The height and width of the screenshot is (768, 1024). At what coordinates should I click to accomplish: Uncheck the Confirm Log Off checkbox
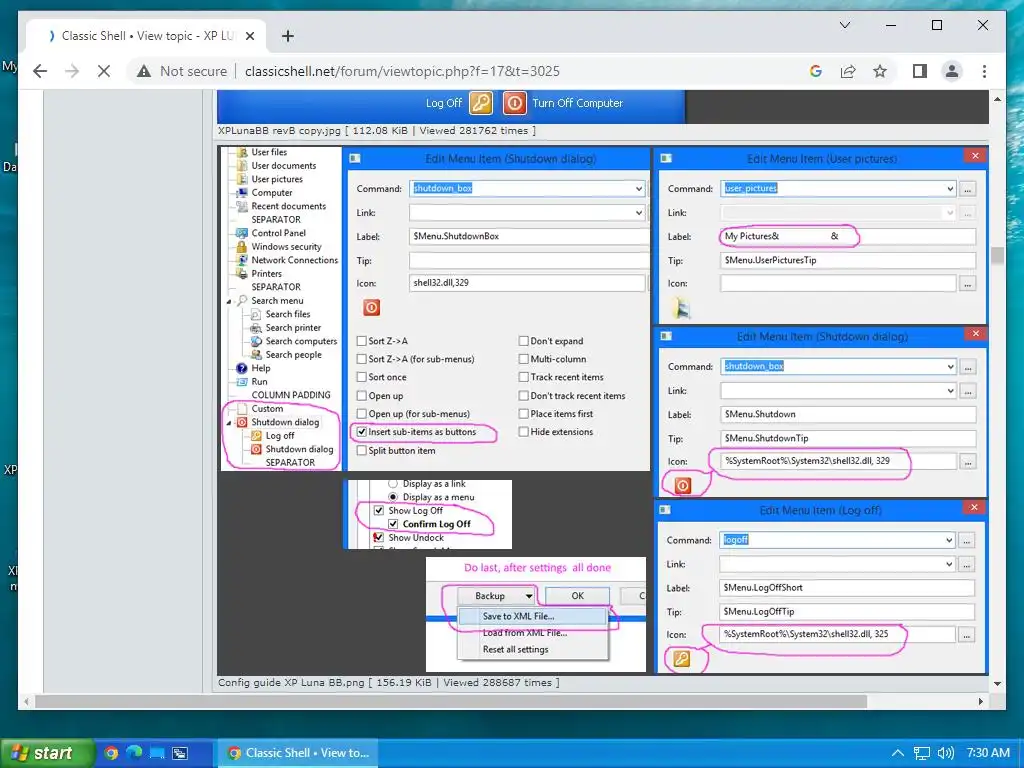(393, 524)
